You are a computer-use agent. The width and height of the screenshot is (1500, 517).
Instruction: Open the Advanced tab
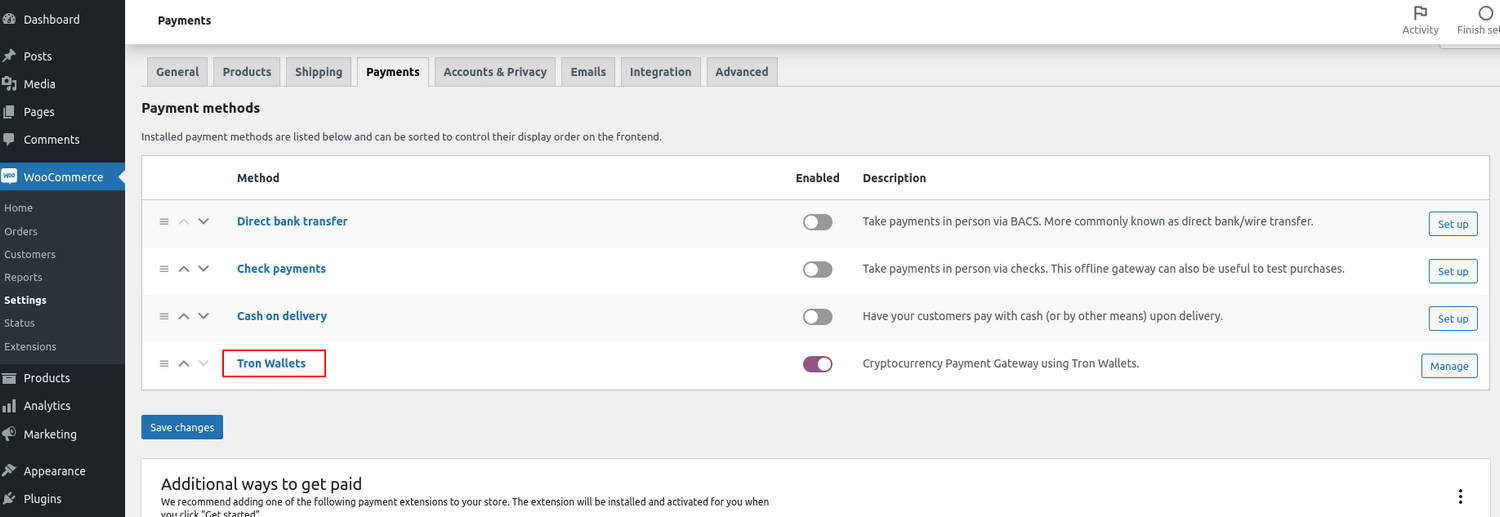(742, 72)
